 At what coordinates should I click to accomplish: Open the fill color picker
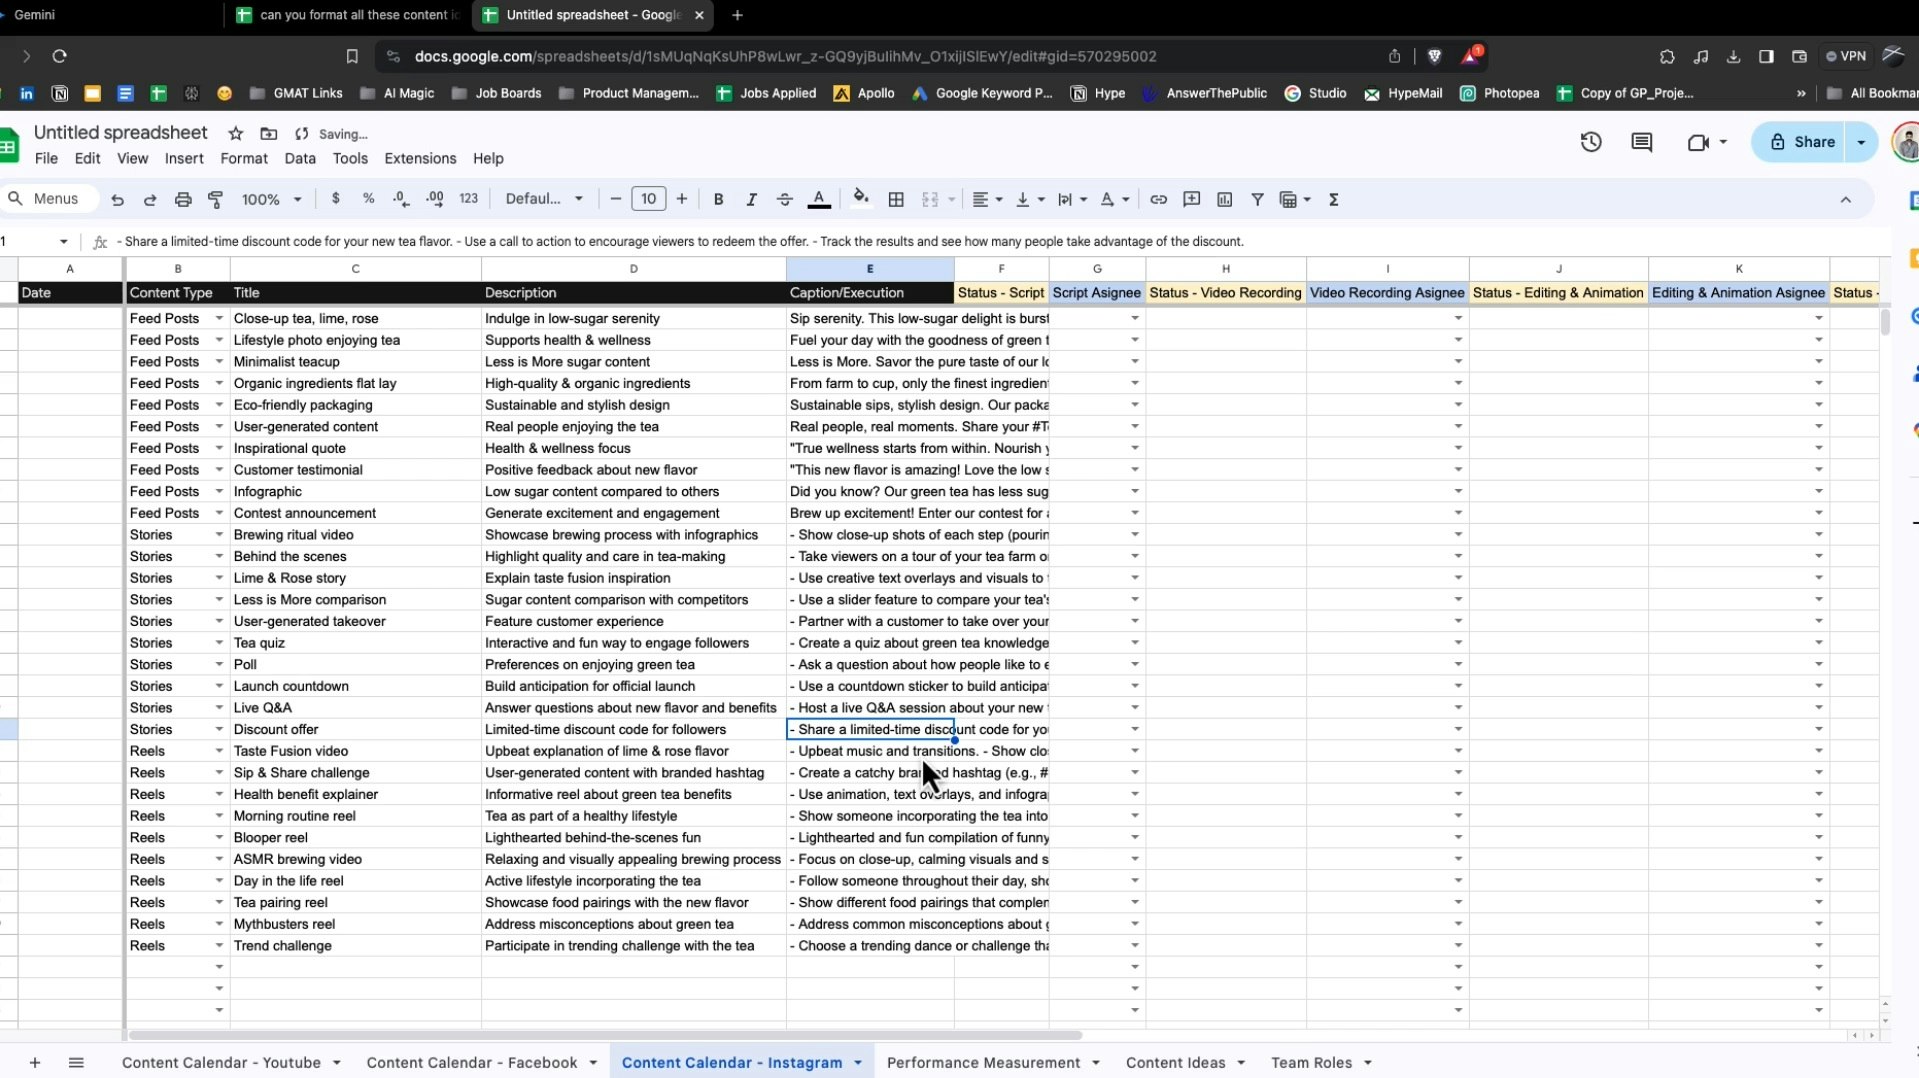click(860, 199)
